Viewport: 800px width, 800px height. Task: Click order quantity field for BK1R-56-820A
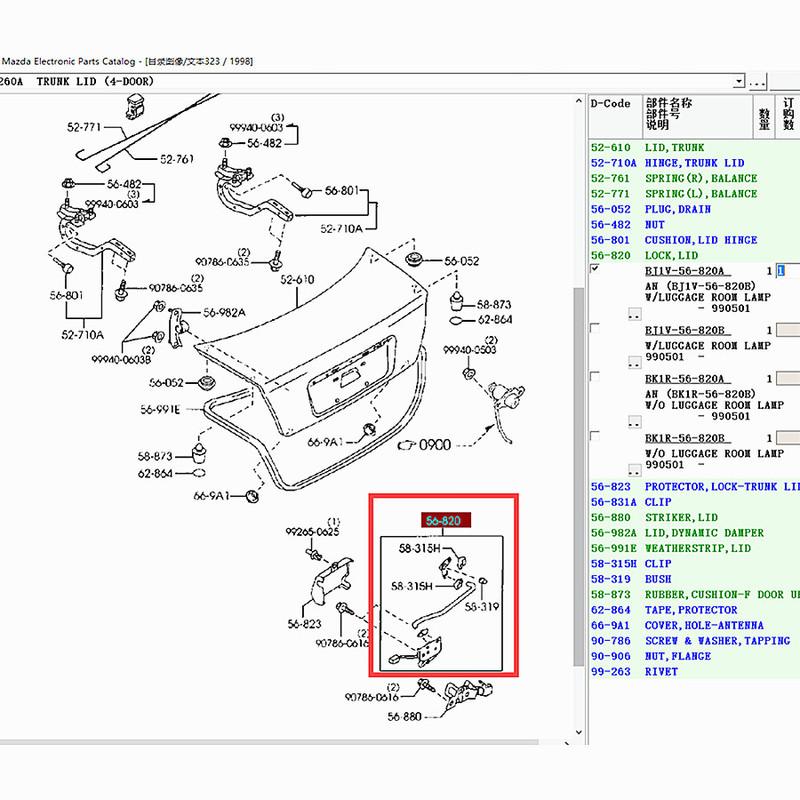(788, 379)
